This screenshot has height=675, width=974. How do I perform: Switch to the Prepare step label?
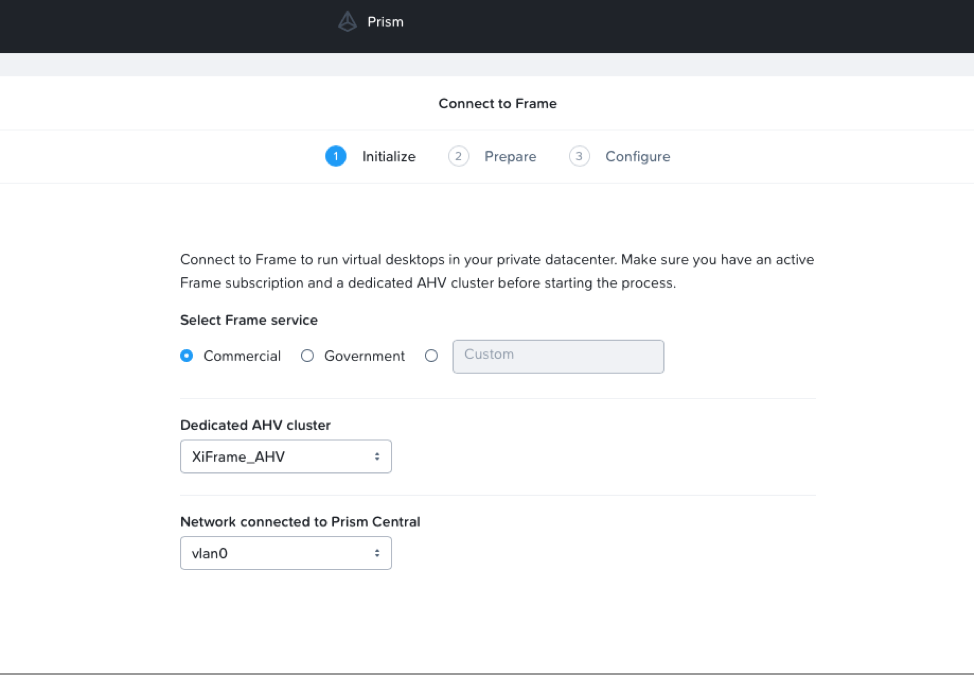click(510, 156)
